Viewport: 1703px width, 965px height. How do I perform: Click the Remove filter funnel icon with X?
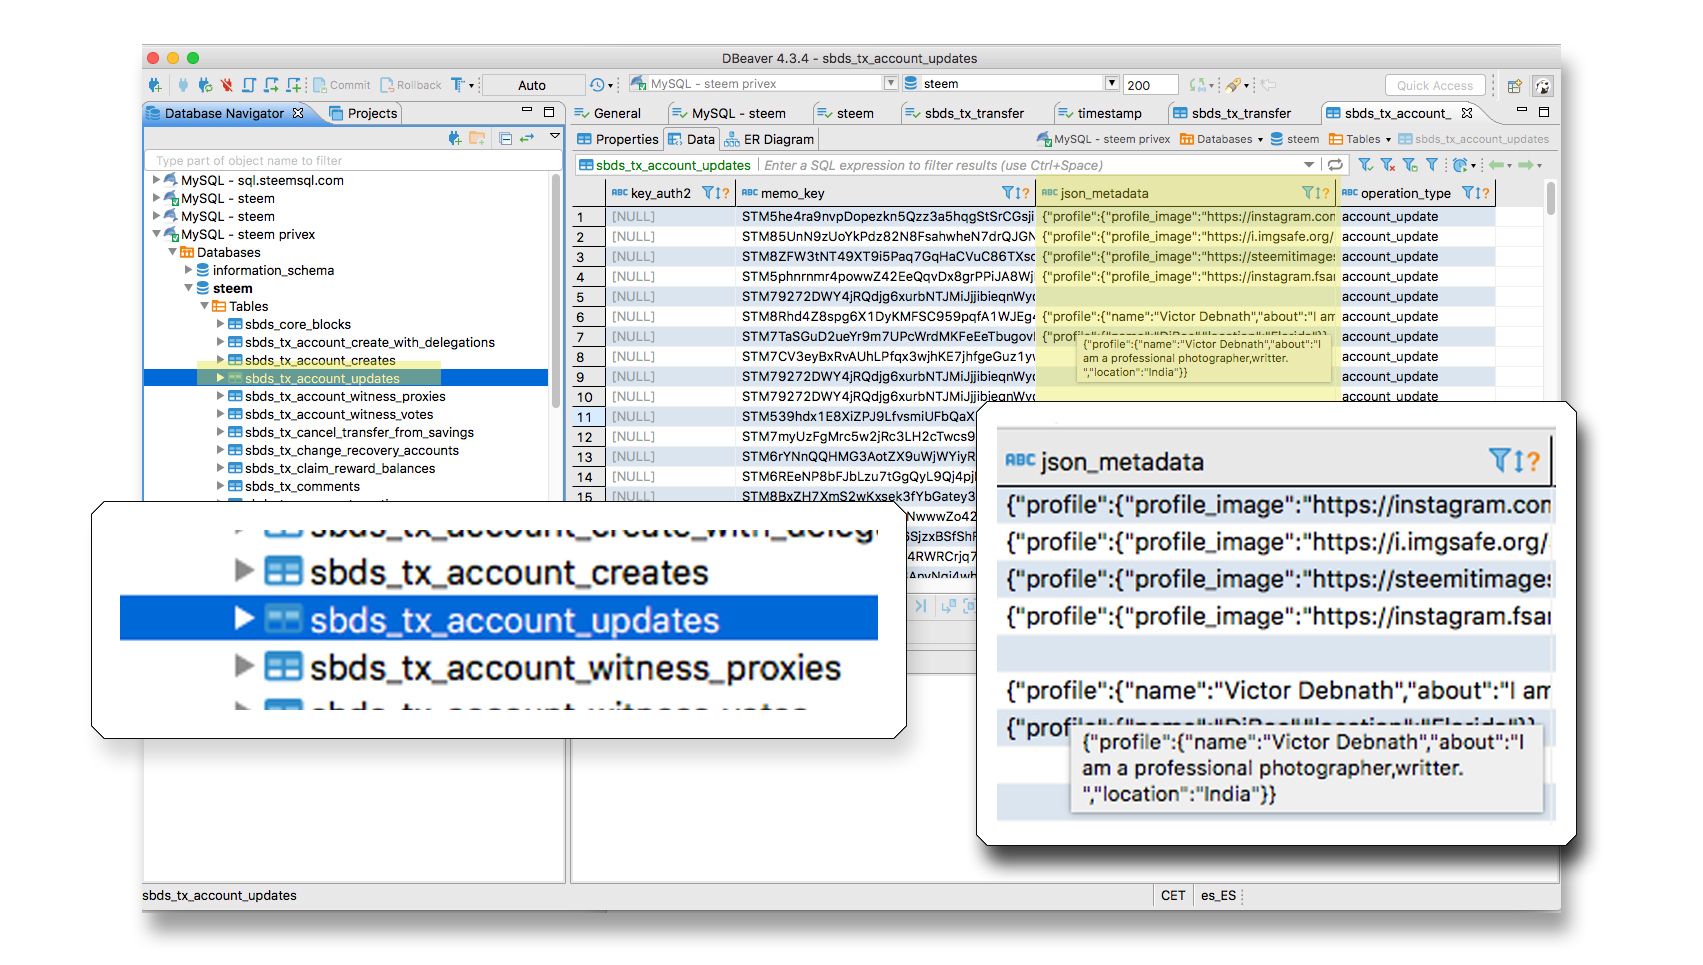(x=1388, y=164)
